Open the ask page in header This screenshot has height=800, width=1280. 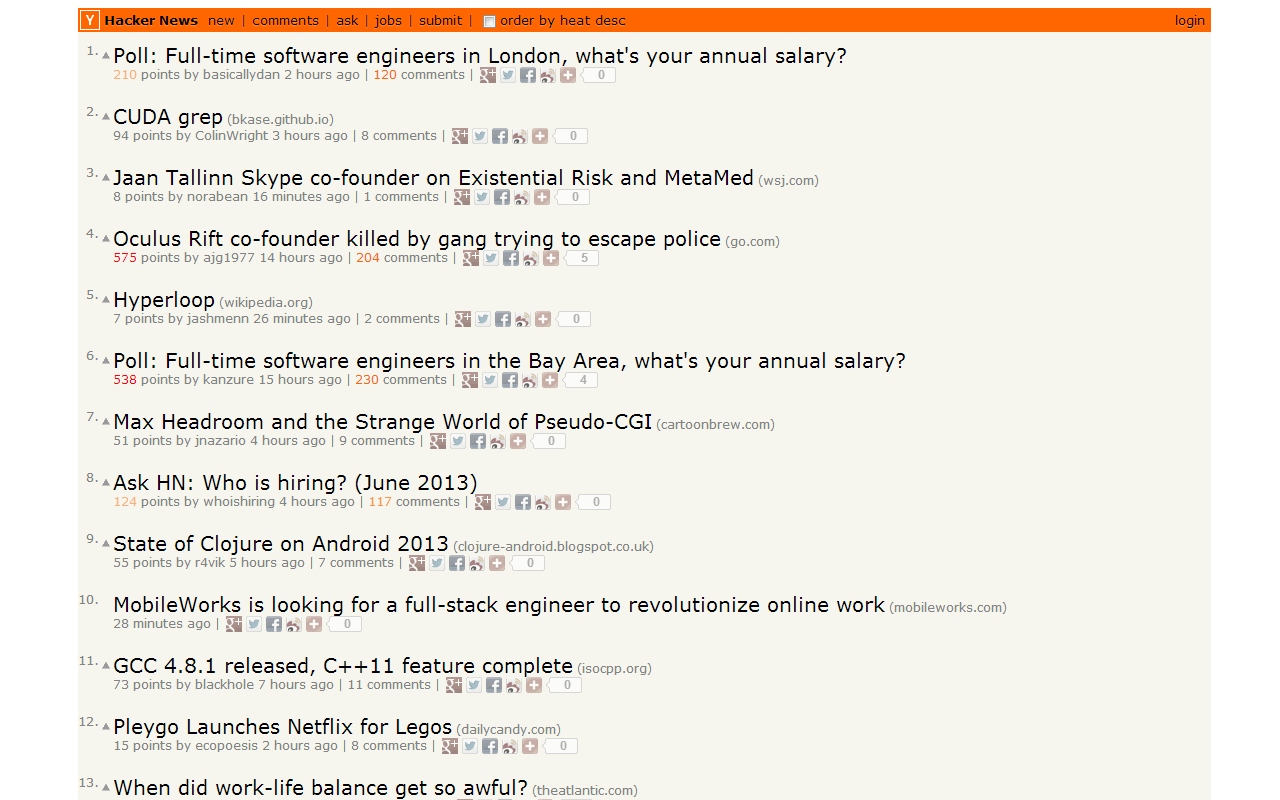coord(347,20)
